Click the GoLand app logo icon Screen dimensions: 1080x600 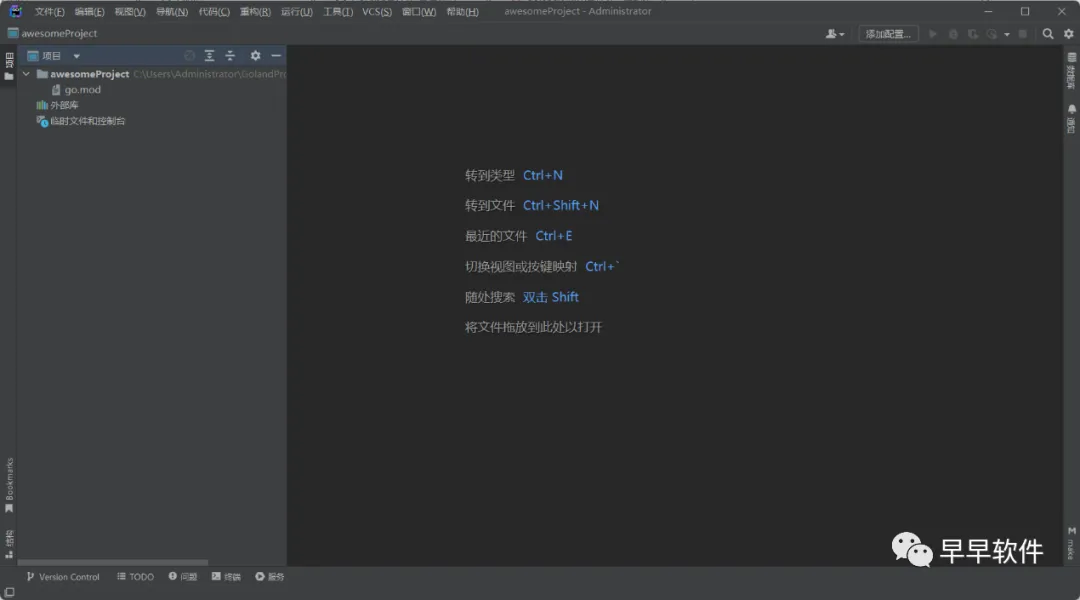pos(15,11)
